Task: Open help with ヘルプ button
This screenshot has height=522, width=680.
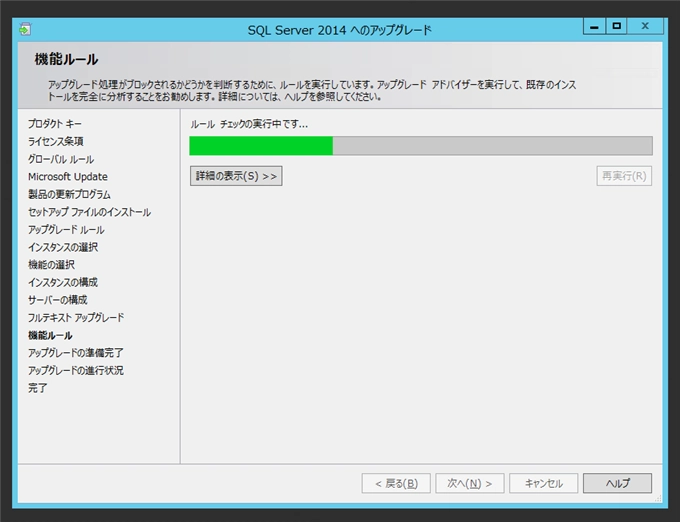Action: pyautogui.click(x=617, y=483)
